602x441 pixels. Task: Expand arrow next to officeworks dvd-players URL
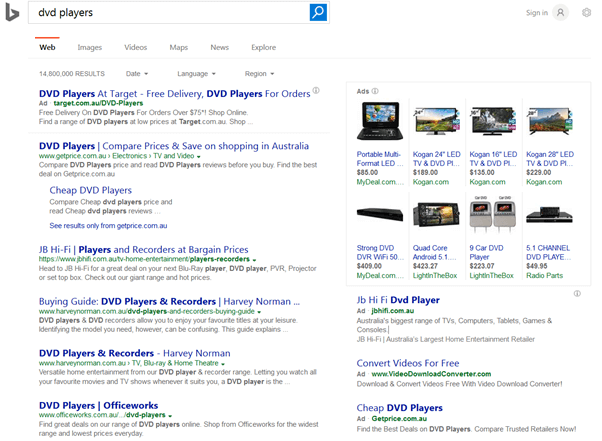[170, 416]
